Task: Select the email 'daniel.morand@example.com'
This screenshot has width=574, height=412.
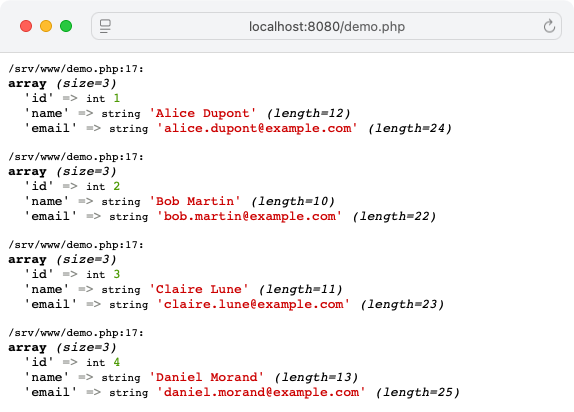Action: (261, 392)
